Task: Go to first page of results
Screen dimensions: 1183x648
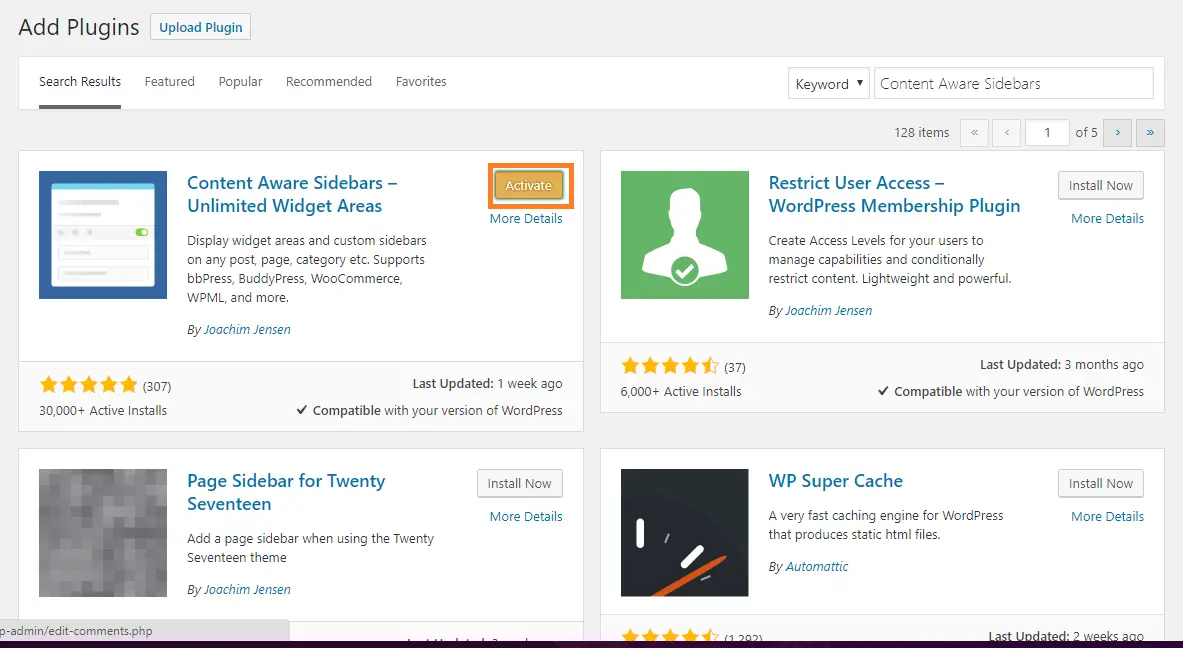Action: pyautogui.click(x=974, y=133)
